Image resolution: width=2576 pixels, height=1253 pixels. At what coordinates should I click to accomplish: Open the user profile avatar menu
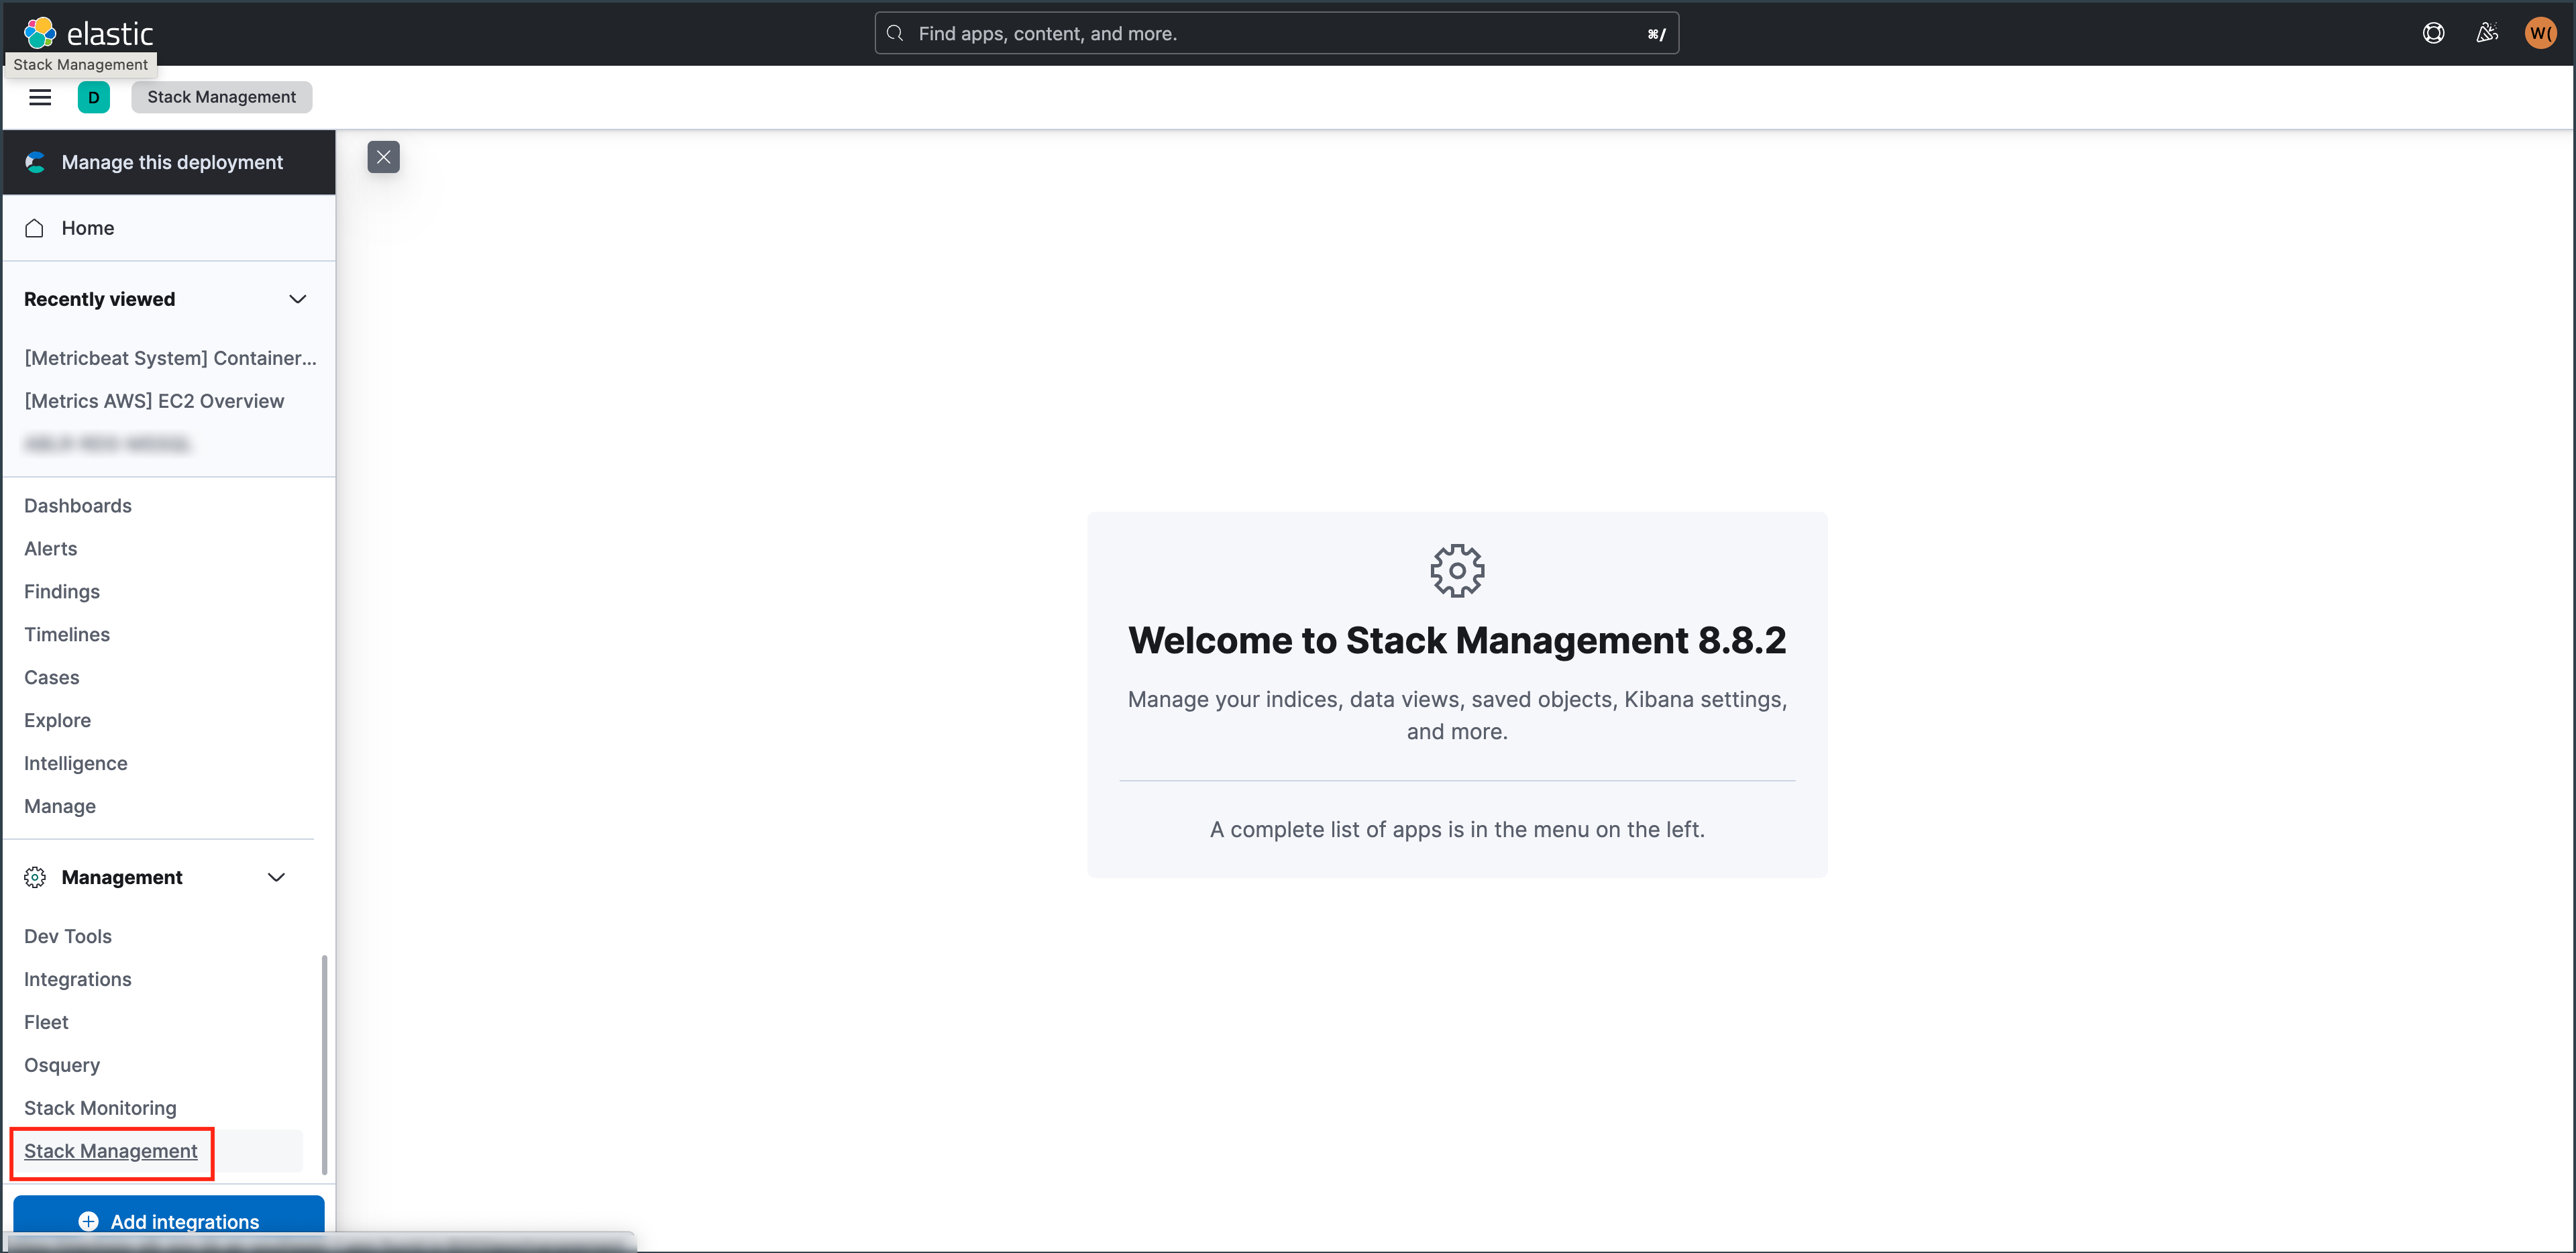[2541, 32]
